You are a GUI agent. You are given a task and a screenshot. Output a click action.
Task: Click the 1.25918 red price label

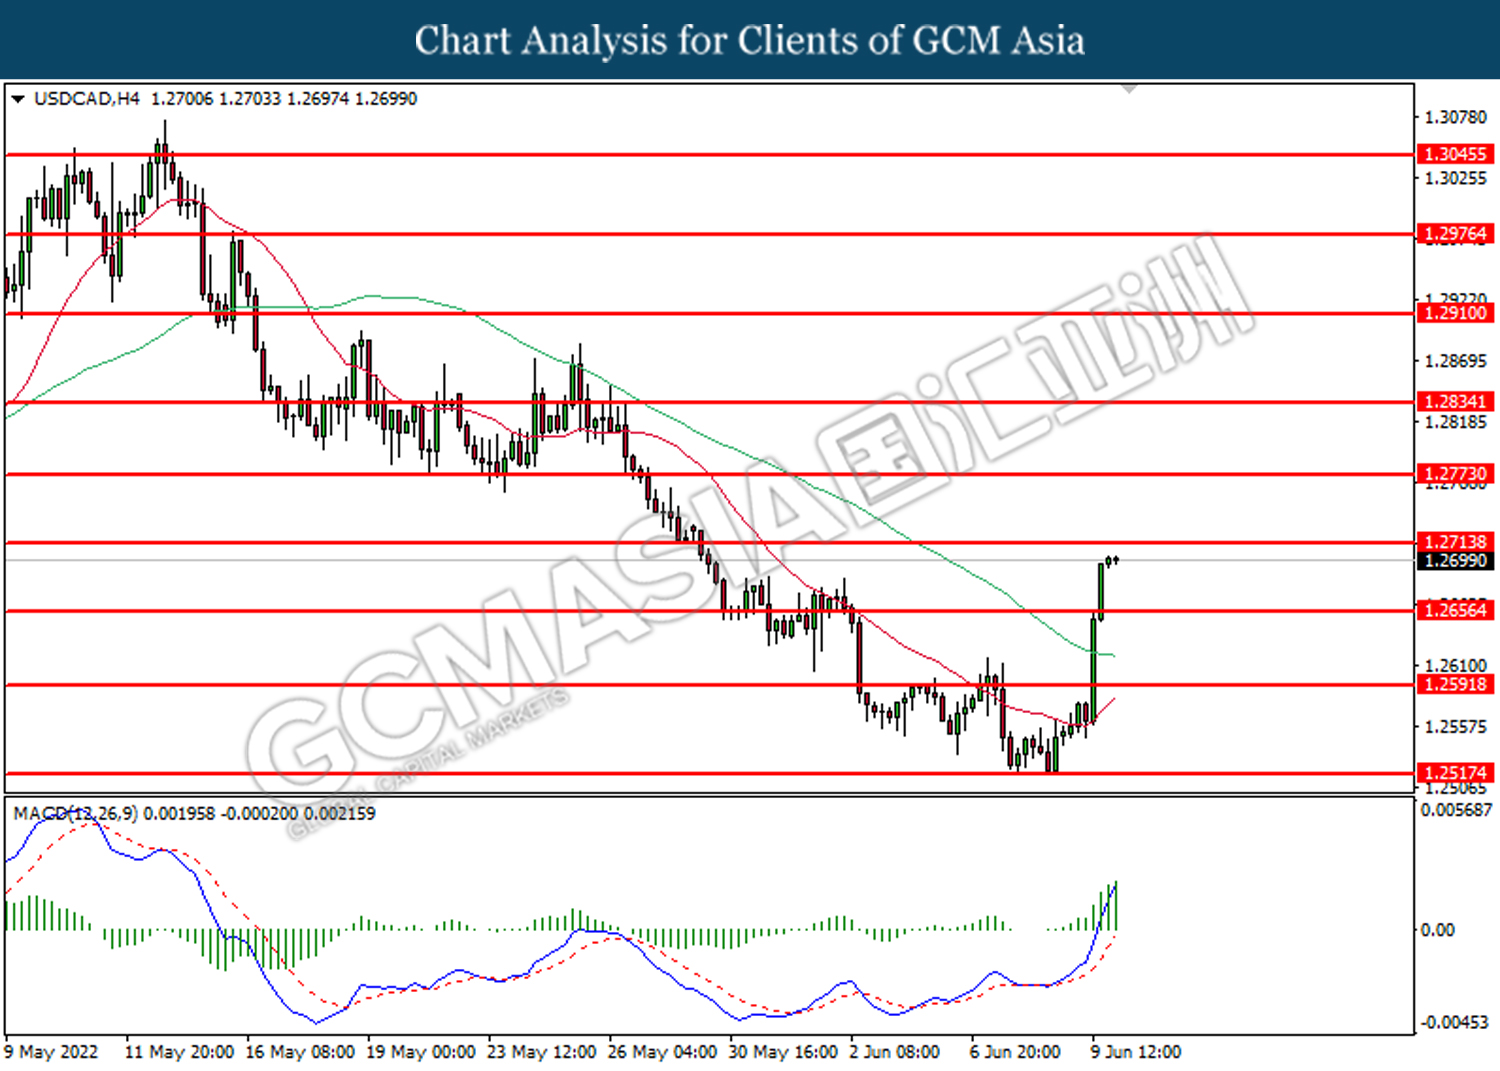click(1456, 684)
